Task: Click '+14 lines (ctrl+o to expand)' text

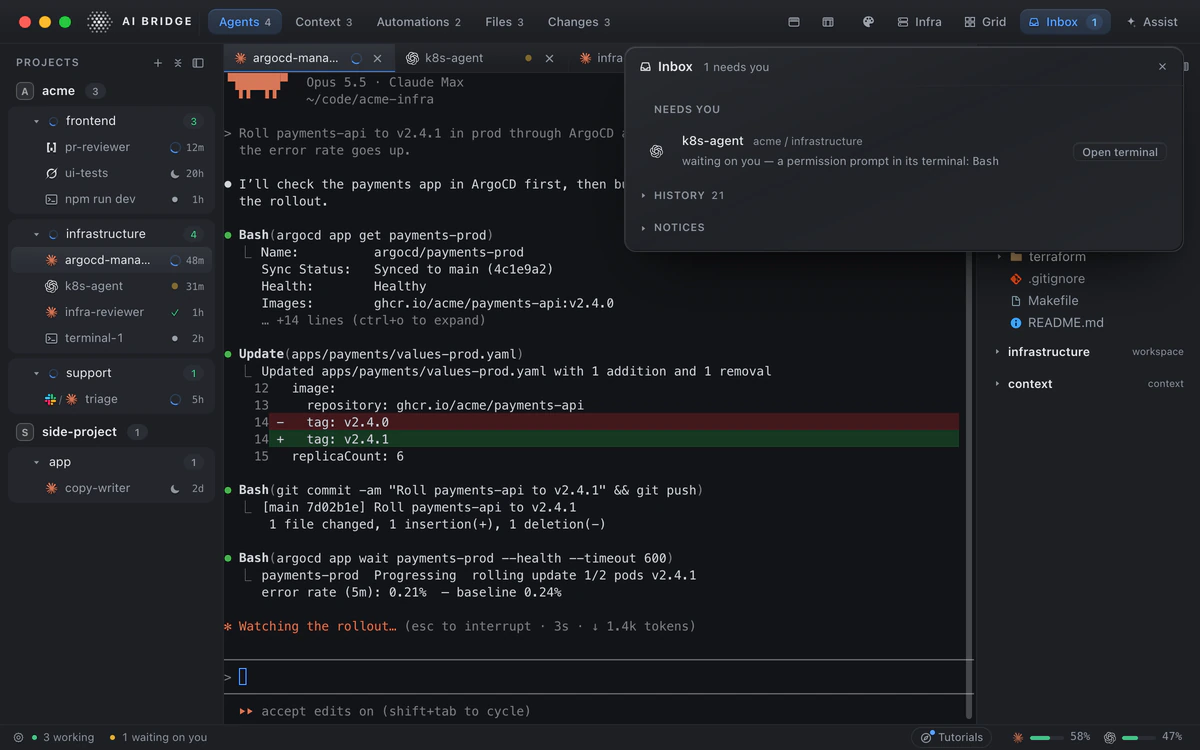Action: pos(373,321)
